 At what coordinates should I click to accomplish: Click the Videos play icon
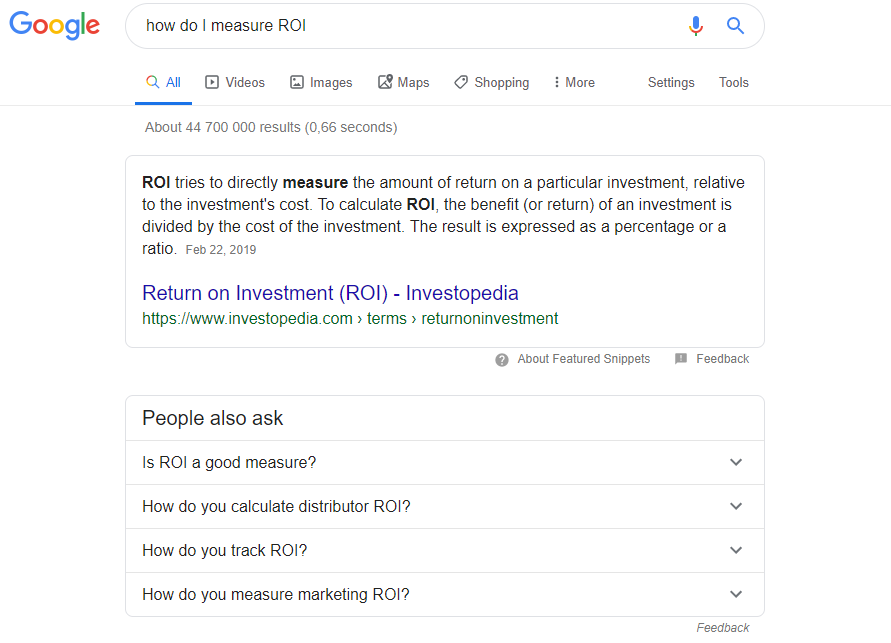(x=211, y=82)
